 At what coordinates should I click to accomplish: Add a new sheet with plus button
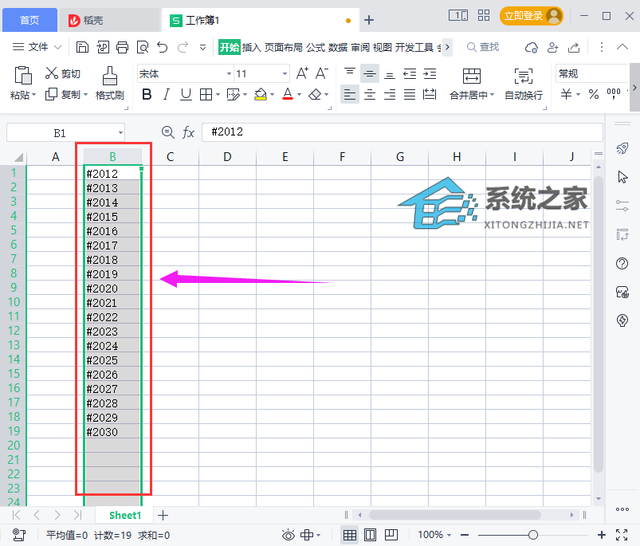[x=163, y=515]
